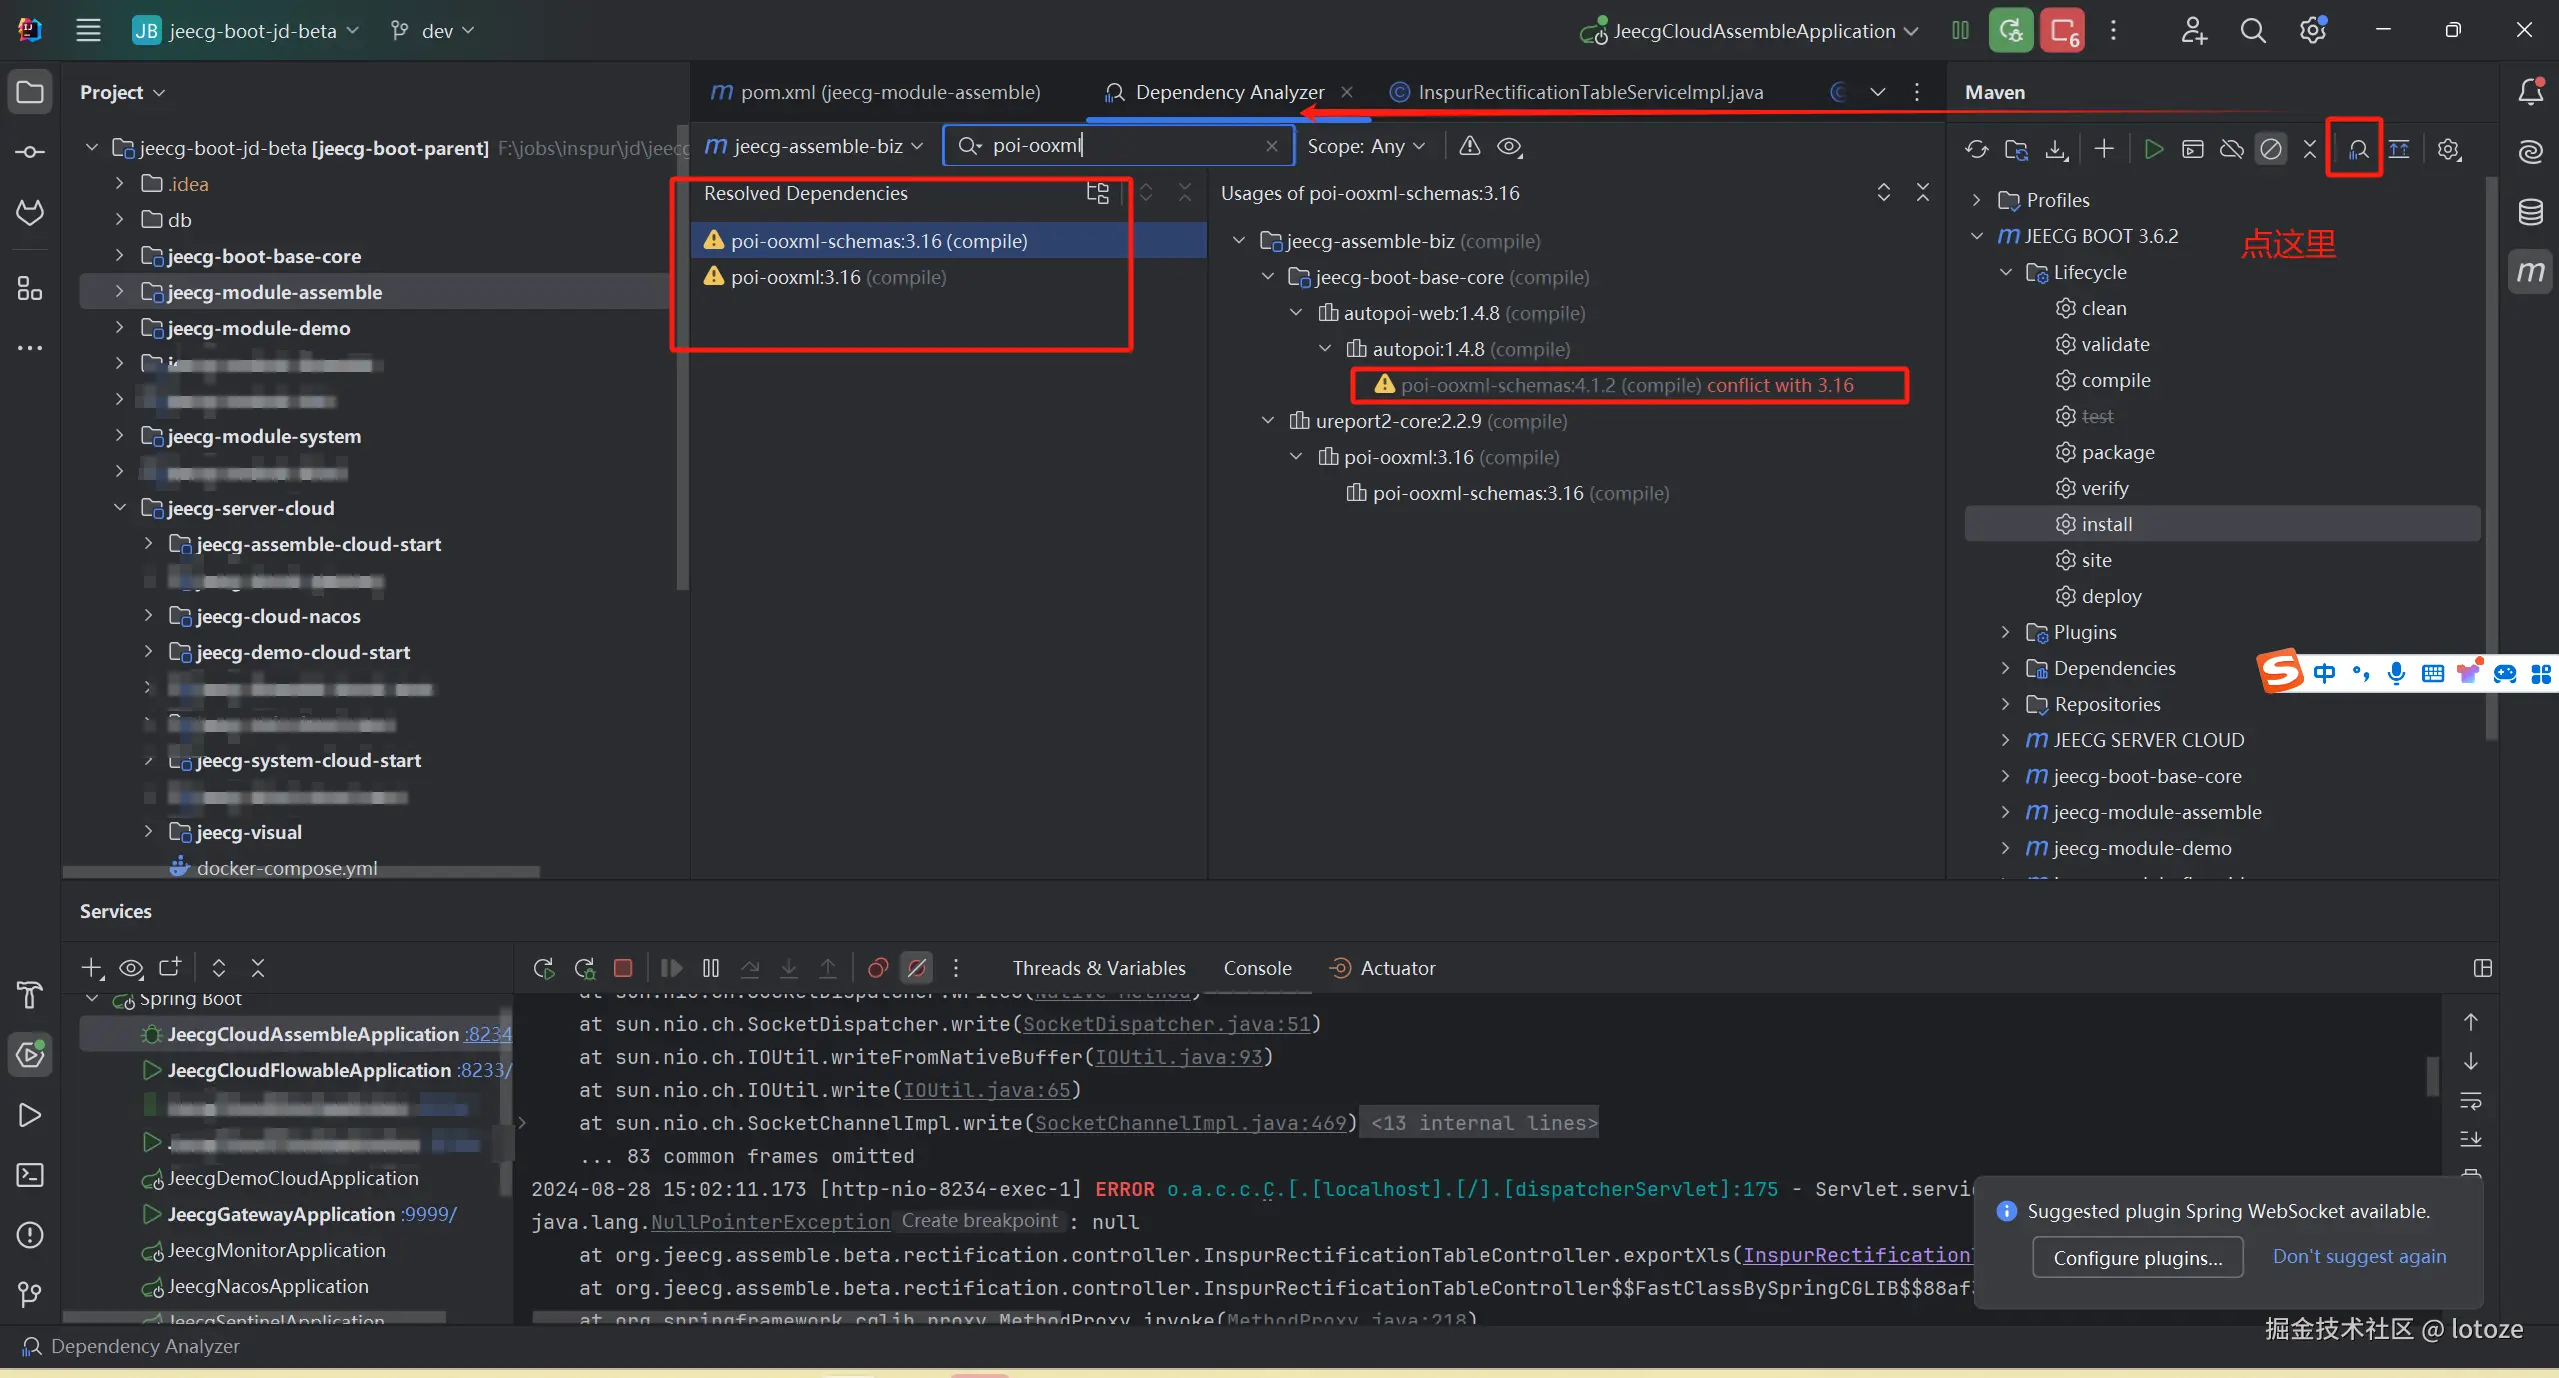2559x1378 pixels.
Task: Toggle Maven offline mode
Action: click(2231, 149)
